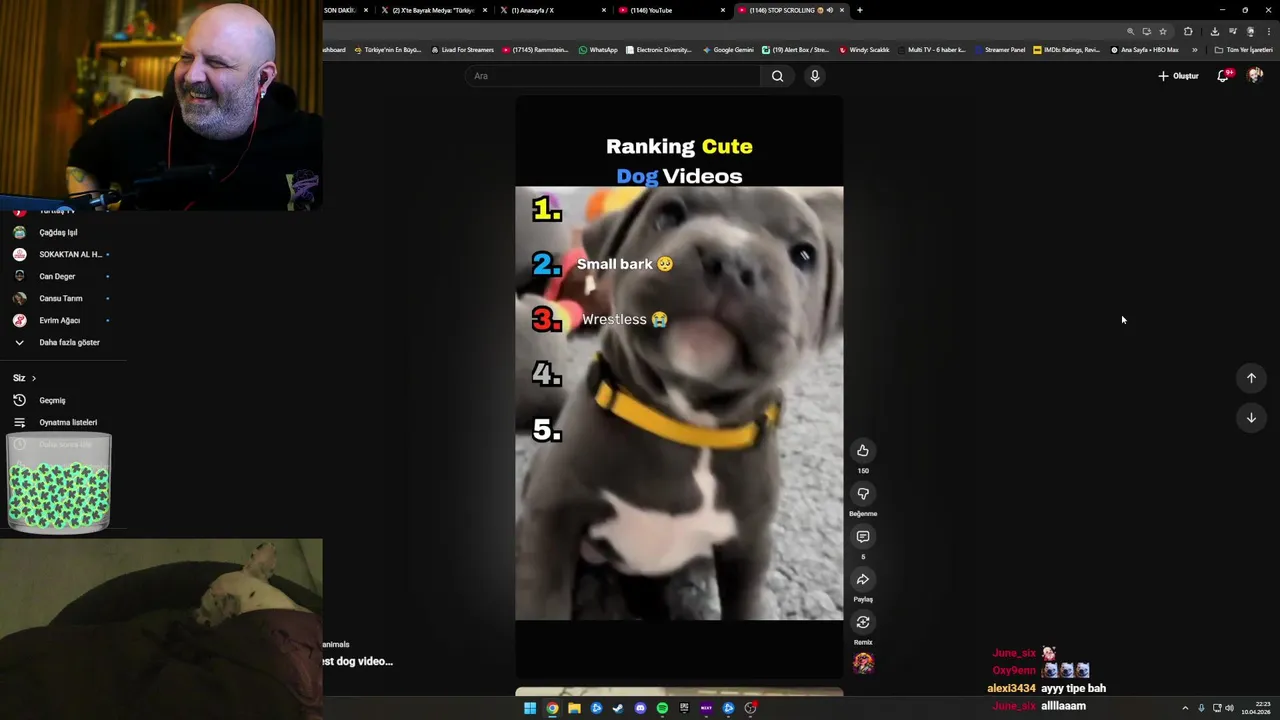The height and width of the screenshot is (720, 1280).
Task: Open Epic Games from the taskbar
Action: point(684,708)
